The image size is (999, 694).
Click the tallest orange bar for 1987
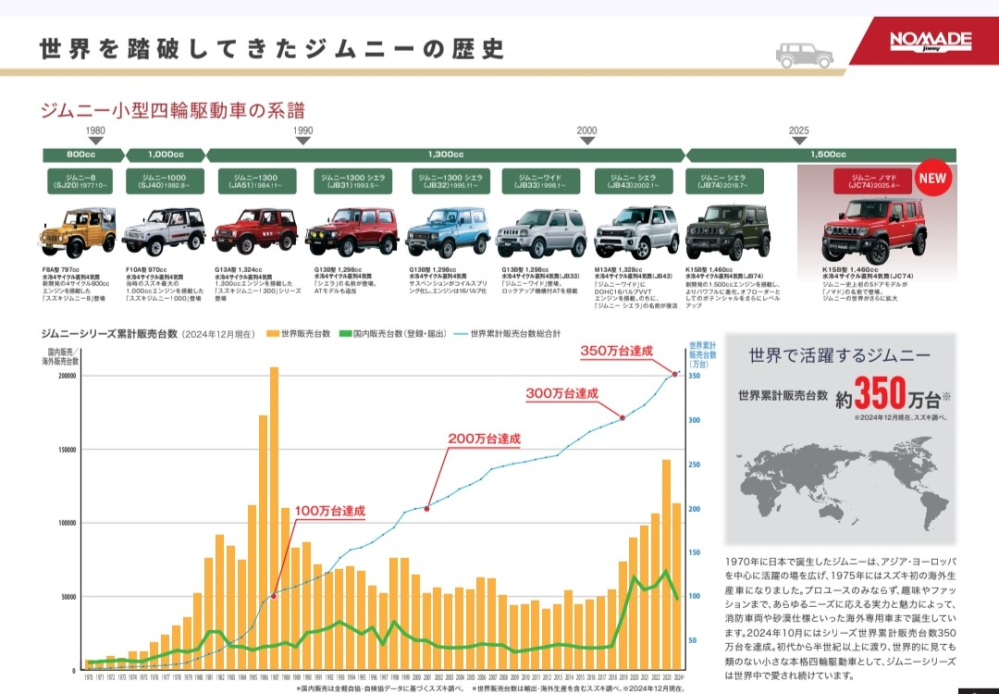pyautogui.click(x=274, y=519)
